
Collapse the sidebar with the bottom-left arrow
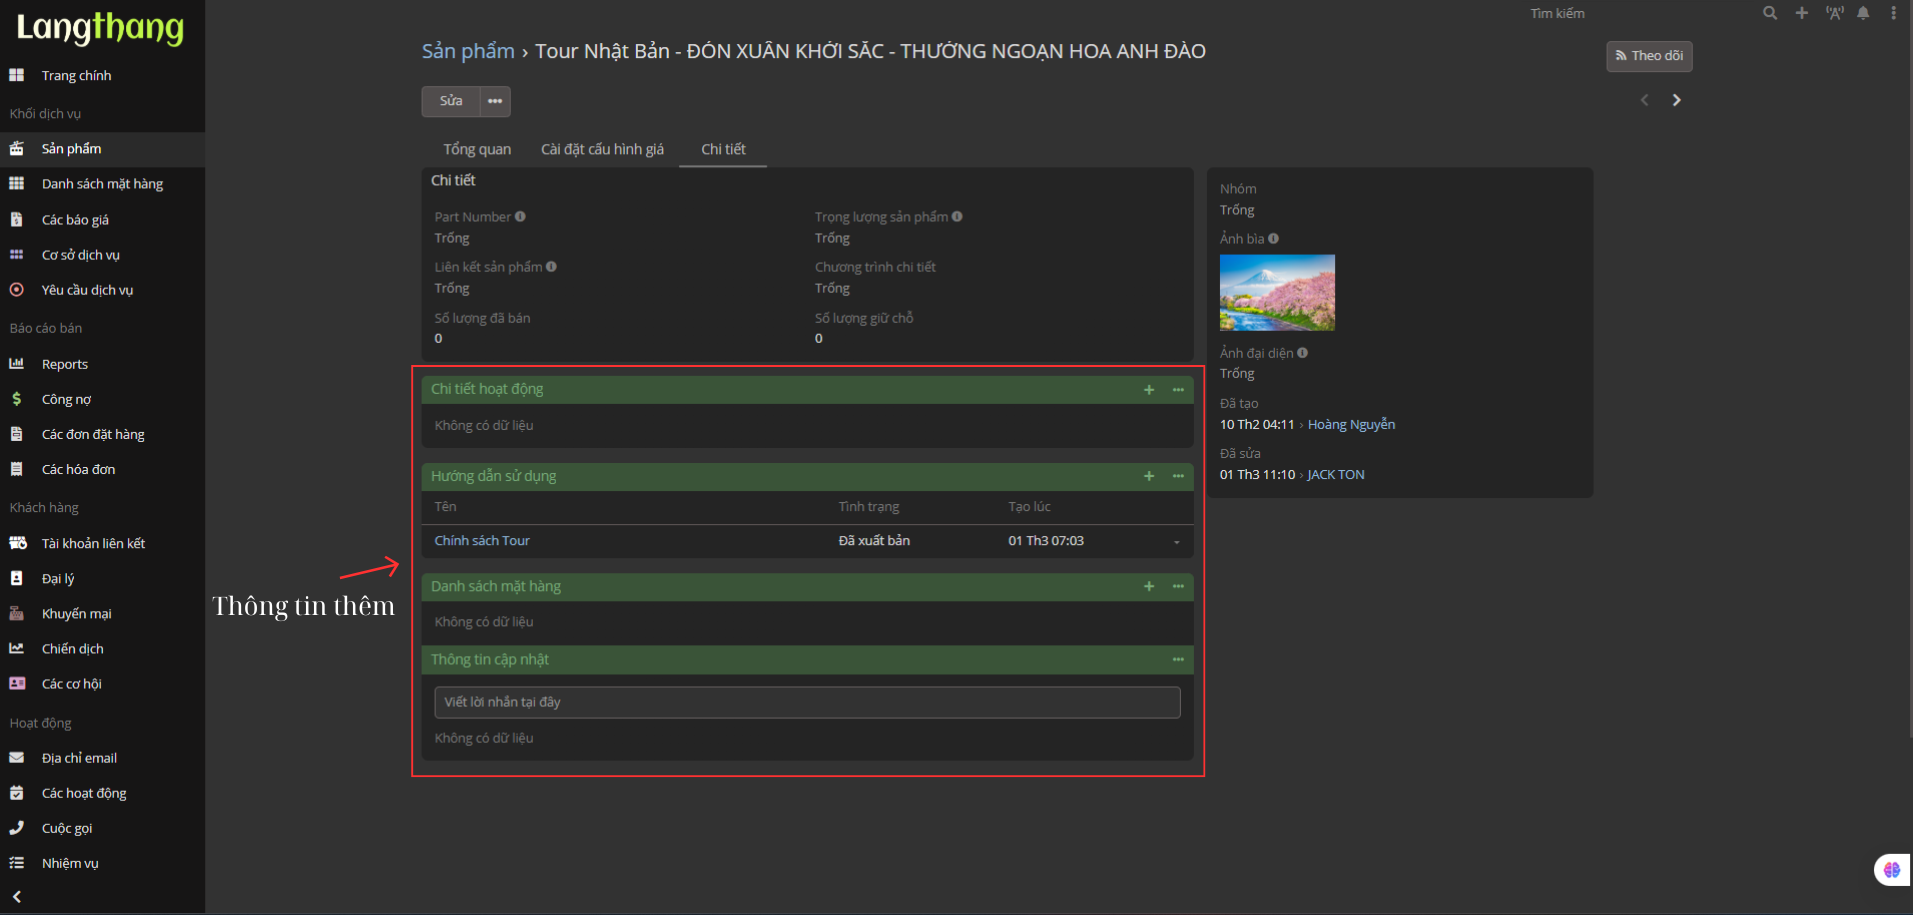(17, 896)
